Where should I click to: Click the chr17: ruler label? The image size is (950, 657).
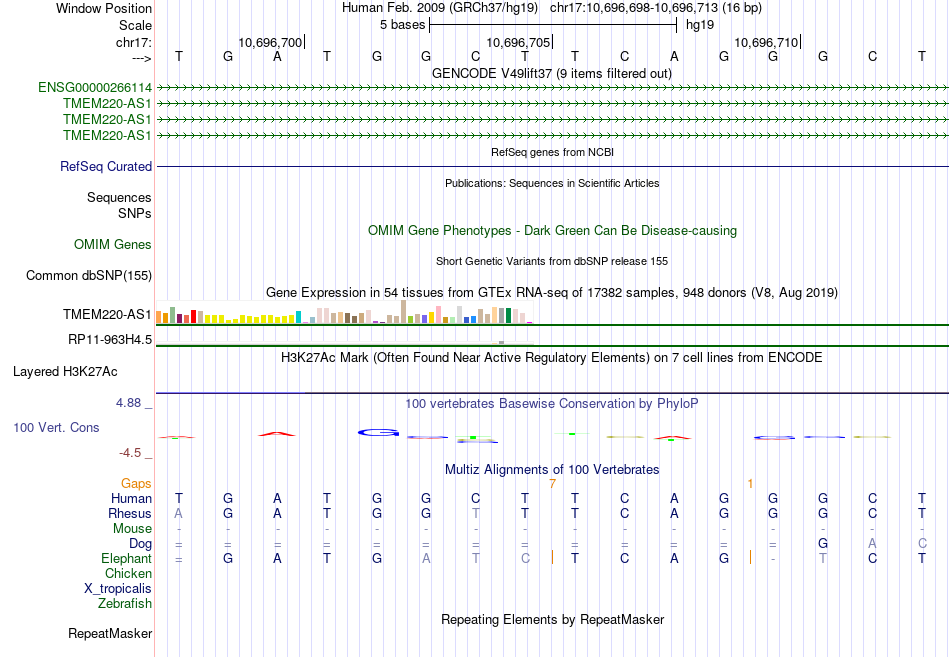tap(134, 42)
